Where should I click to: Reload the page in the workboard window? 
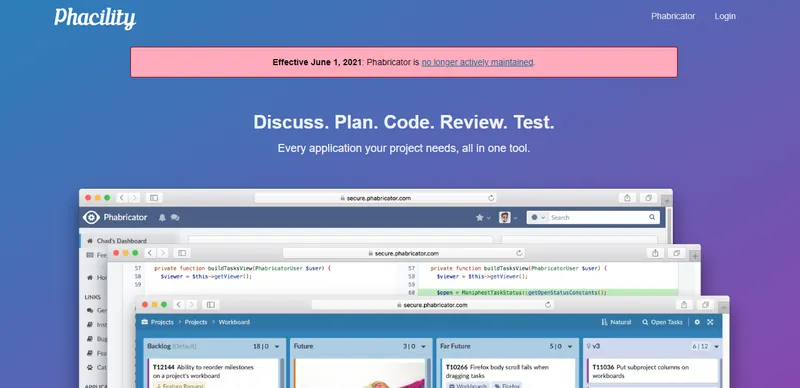548,305
